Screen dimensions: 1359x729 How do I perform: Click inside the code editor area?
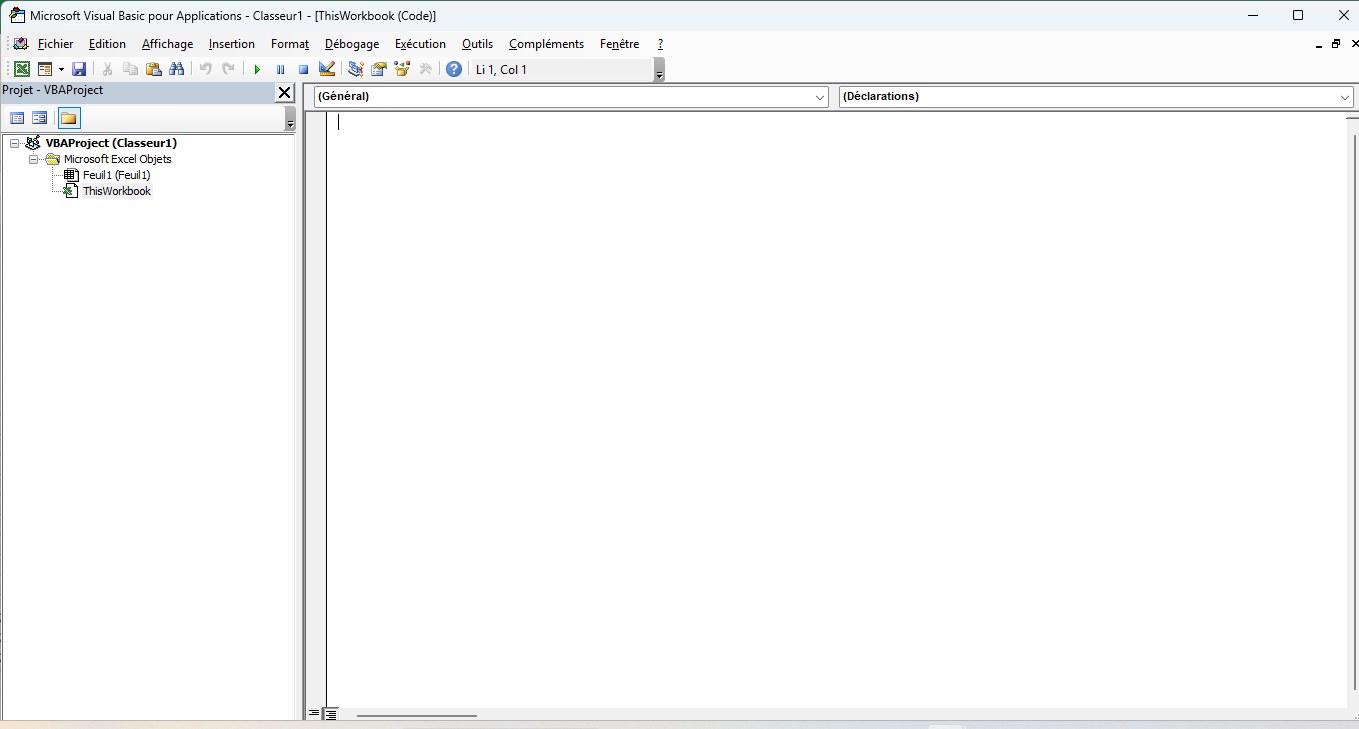tap(836, 410)
